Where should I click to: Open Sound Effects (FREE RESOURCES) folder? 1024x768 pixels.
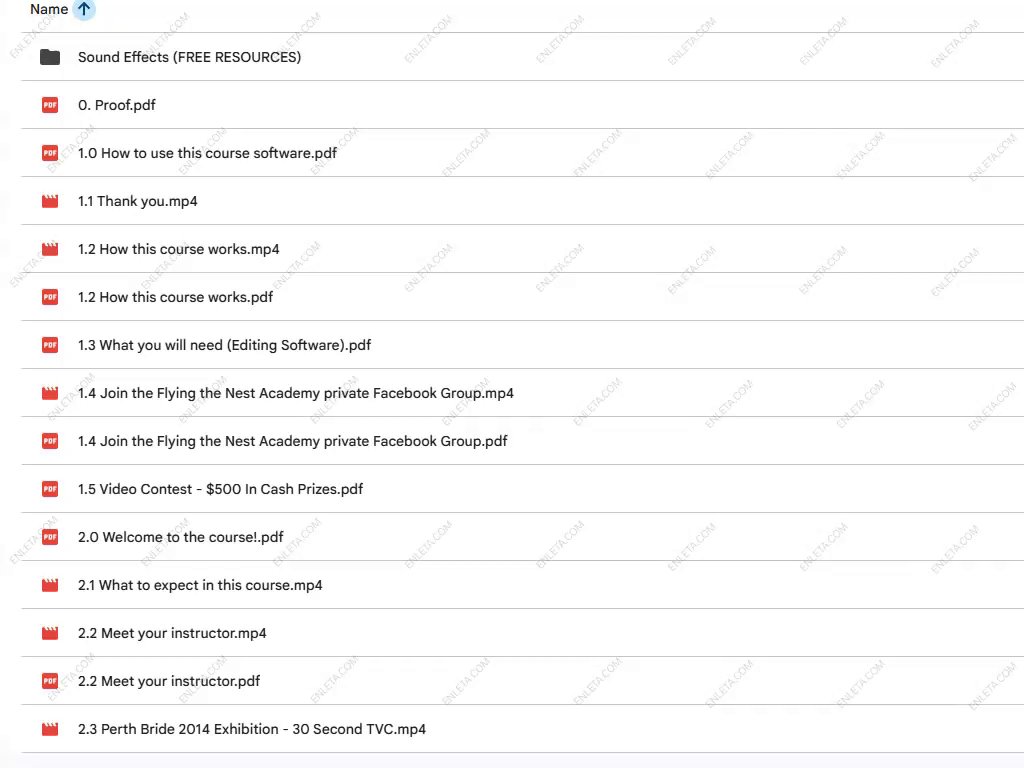pos(189,57)
